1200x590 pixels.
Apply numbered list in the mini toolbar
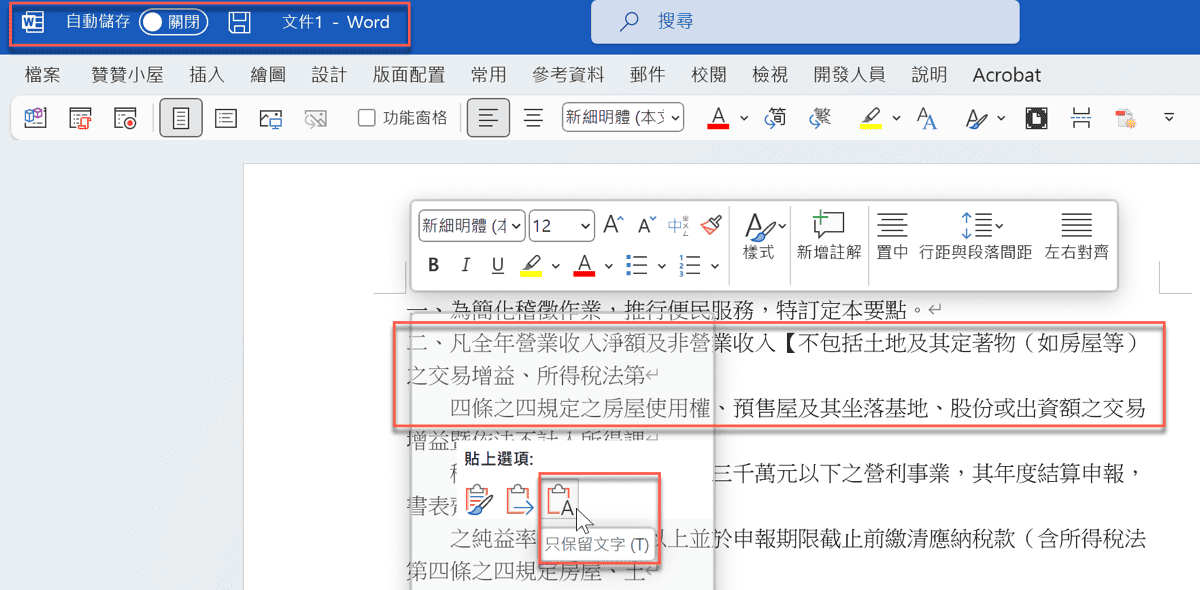689,265
